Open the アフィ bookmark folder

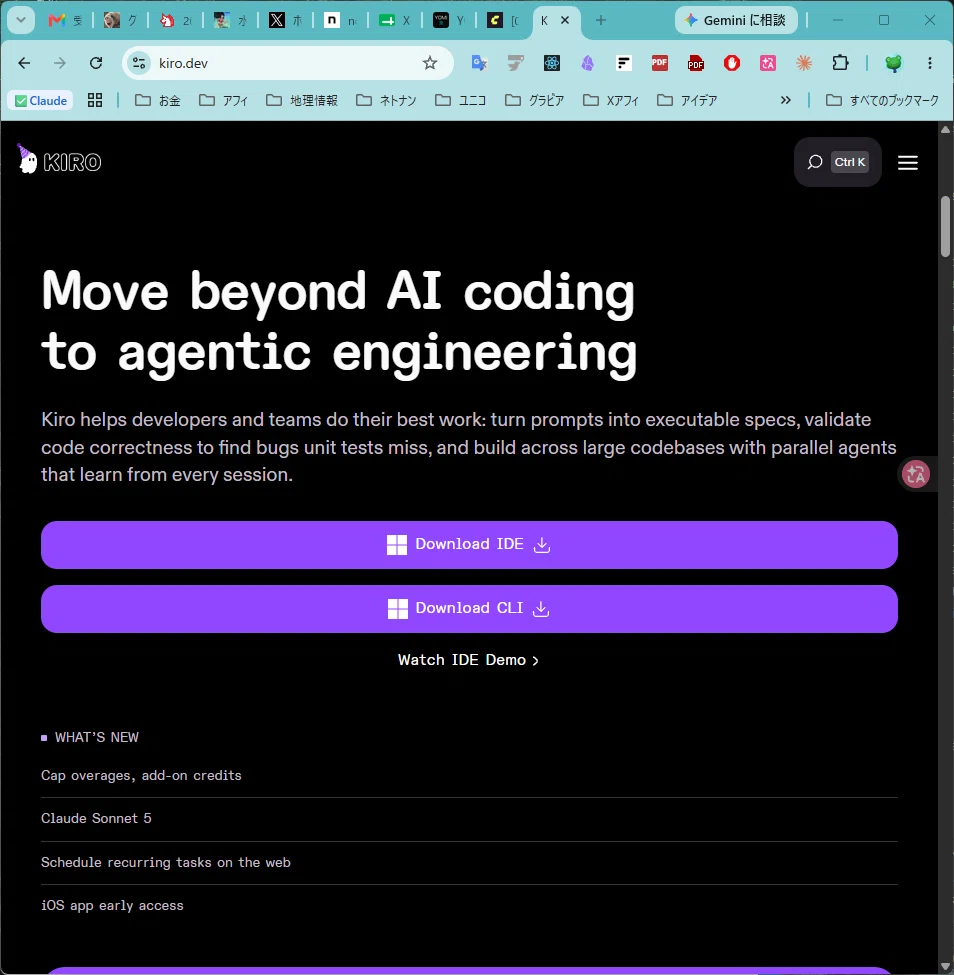[x=223, y=100]
